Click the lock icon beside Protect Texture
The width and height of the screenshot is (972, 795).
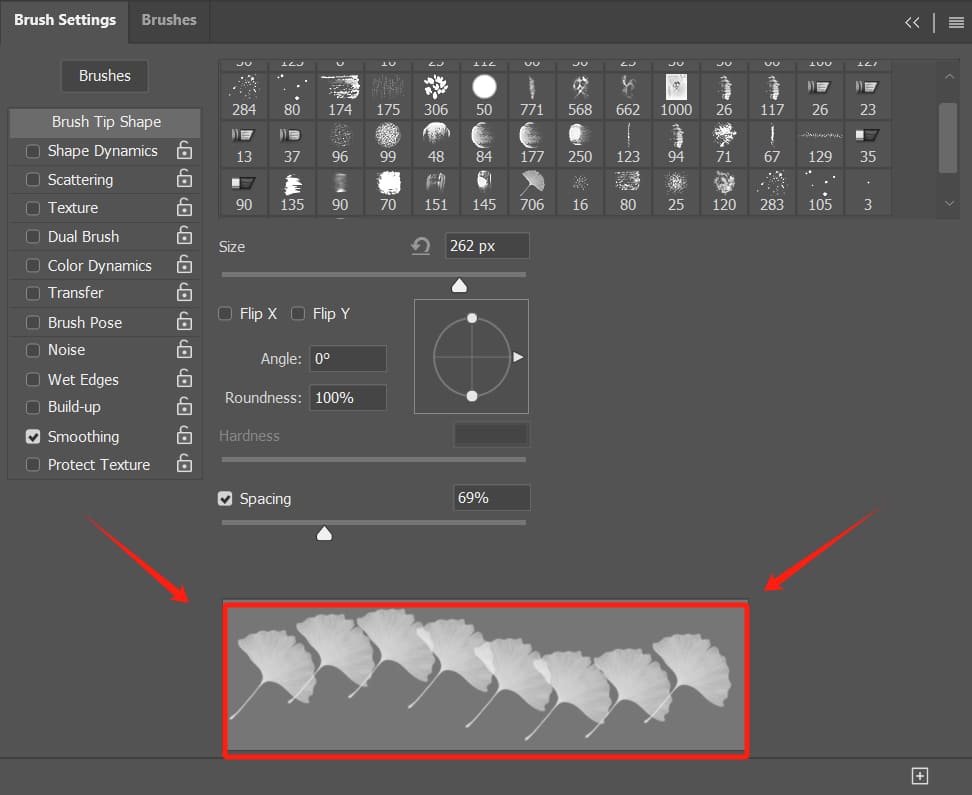pos(184,464)
